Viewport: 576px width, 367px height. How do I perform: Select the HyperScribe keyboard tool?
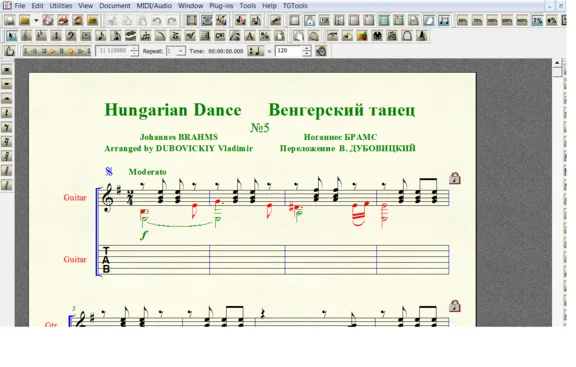point(130,36)
